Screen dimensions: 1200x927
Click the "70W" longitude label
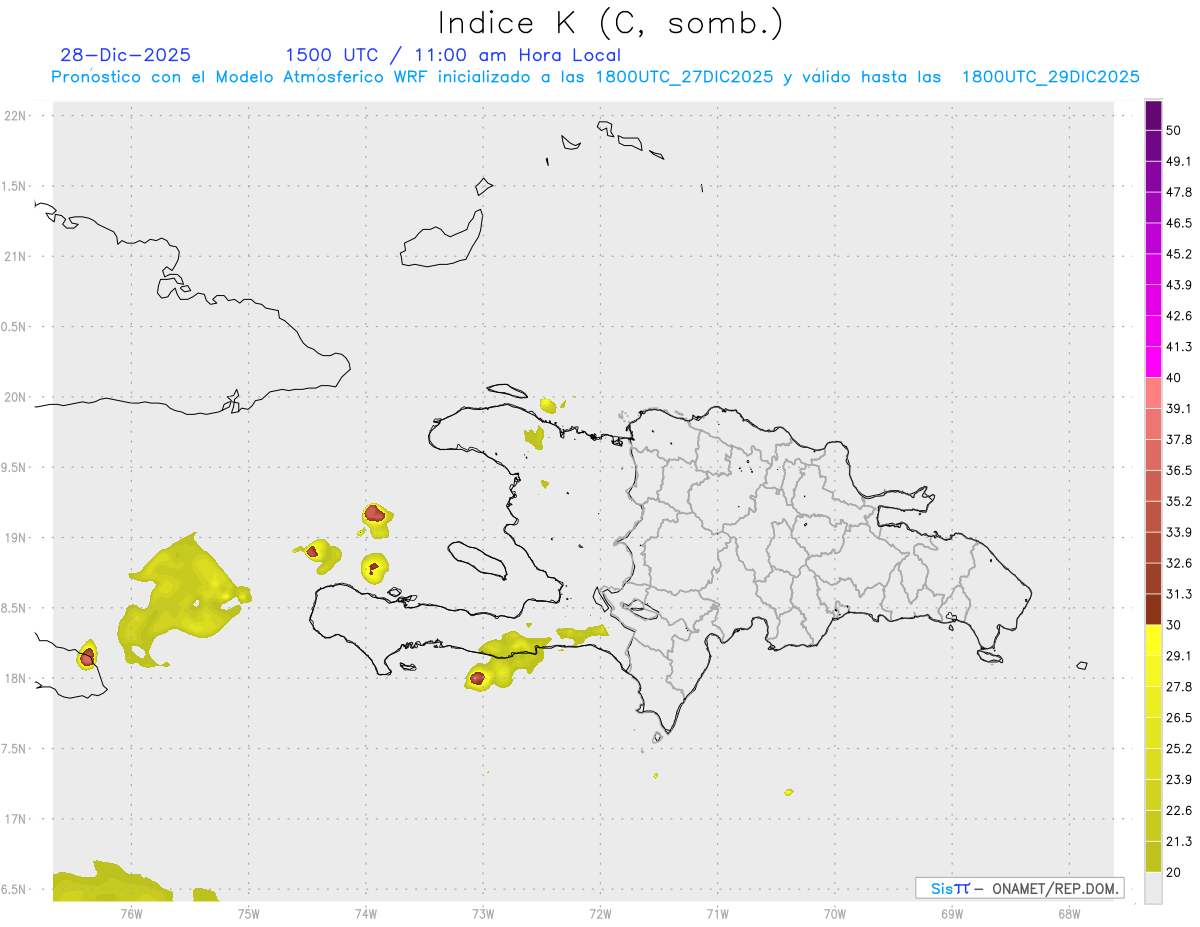click(x=835, y=912)
